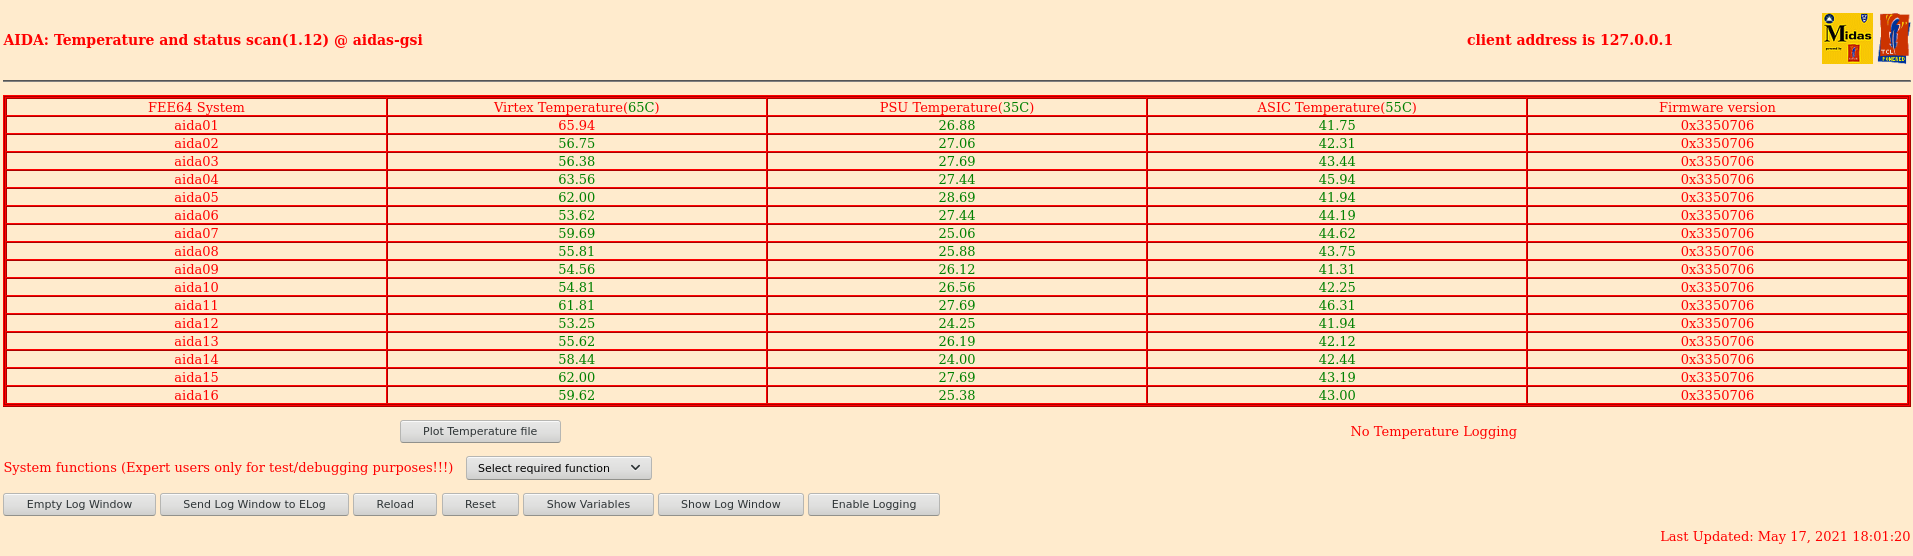Click ASIC value 43.00 for aida16
Screen dimensions: 1913x556
[x=1337, y=395]
